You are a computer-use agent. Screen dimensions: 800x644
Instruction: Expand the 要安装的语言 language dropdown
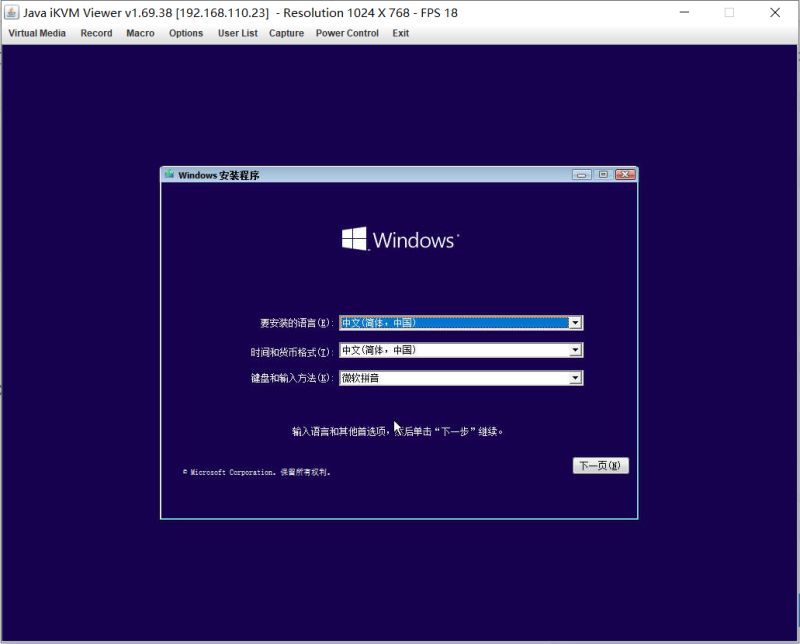click(576, 322)
